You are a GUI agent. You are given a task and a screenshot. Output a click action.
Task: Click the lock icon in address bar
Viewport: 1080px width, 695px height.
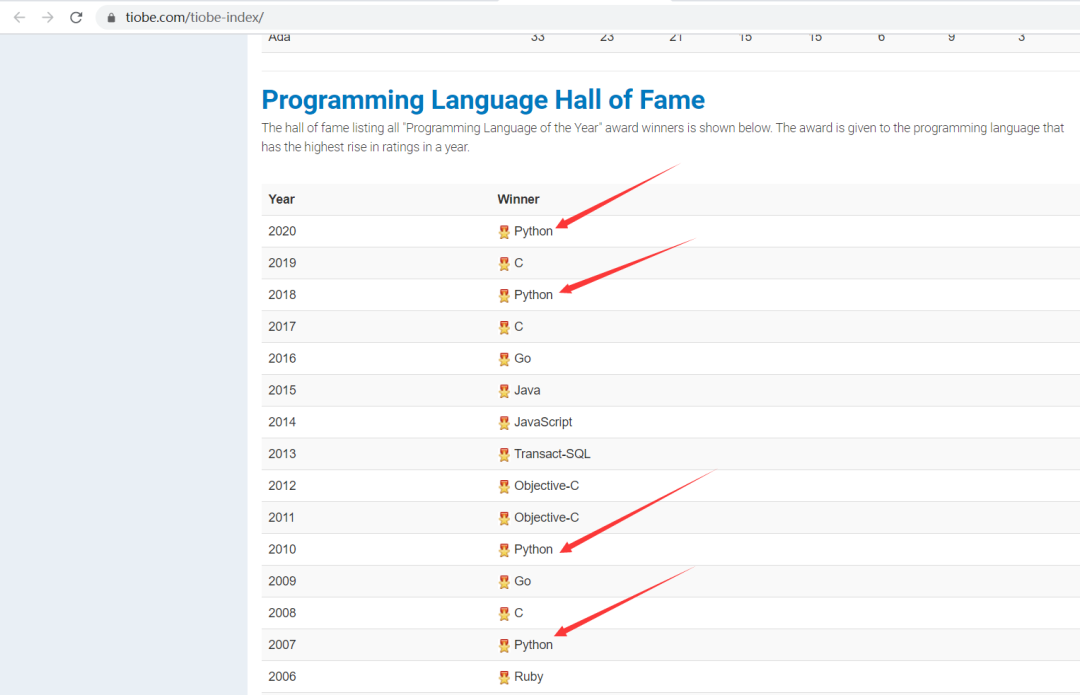(111, 17)
